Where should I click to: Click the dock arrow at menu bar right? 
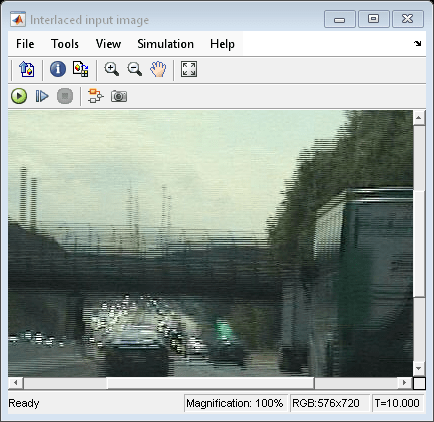417,43
